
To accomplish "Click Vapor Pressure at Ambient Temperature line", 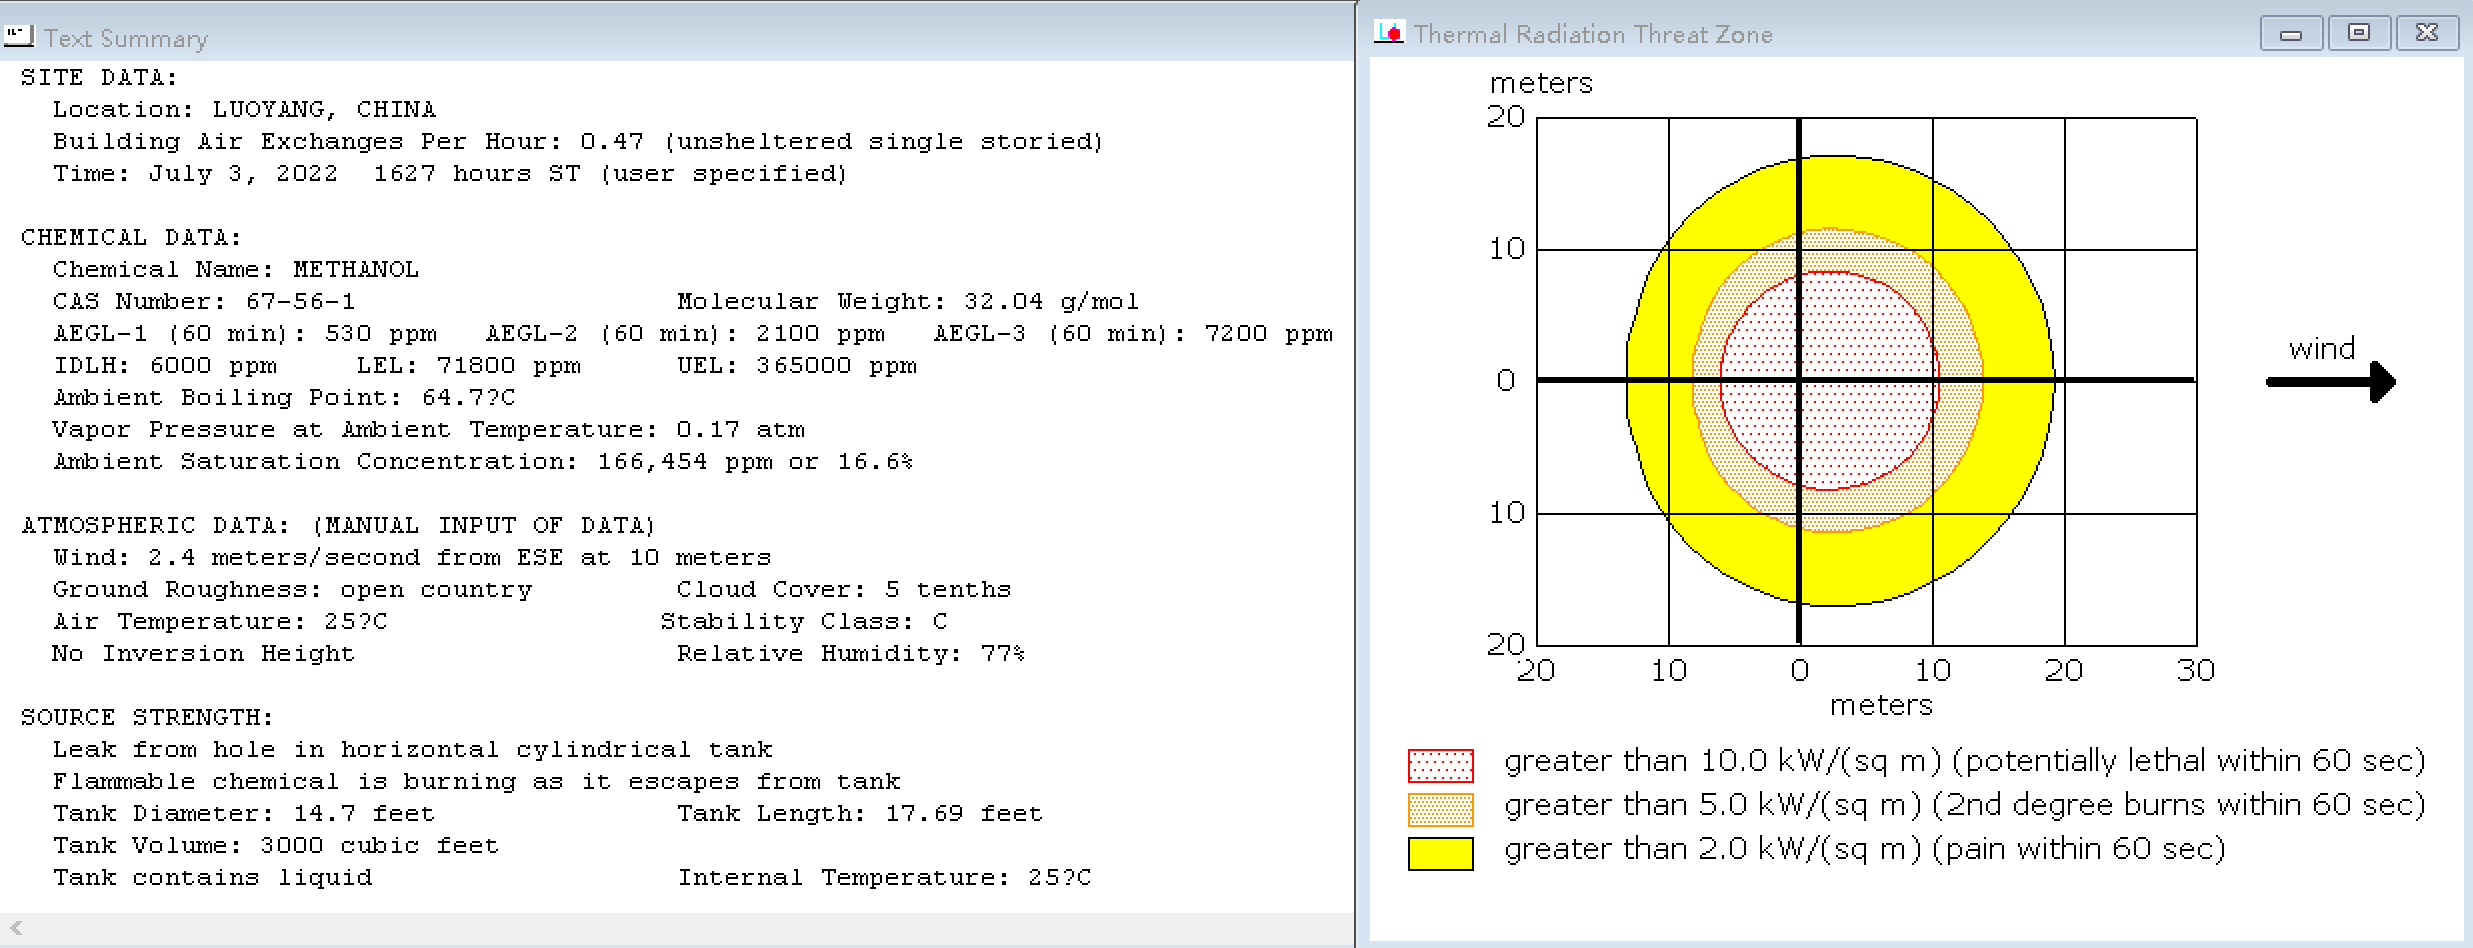I will point(429,430).
